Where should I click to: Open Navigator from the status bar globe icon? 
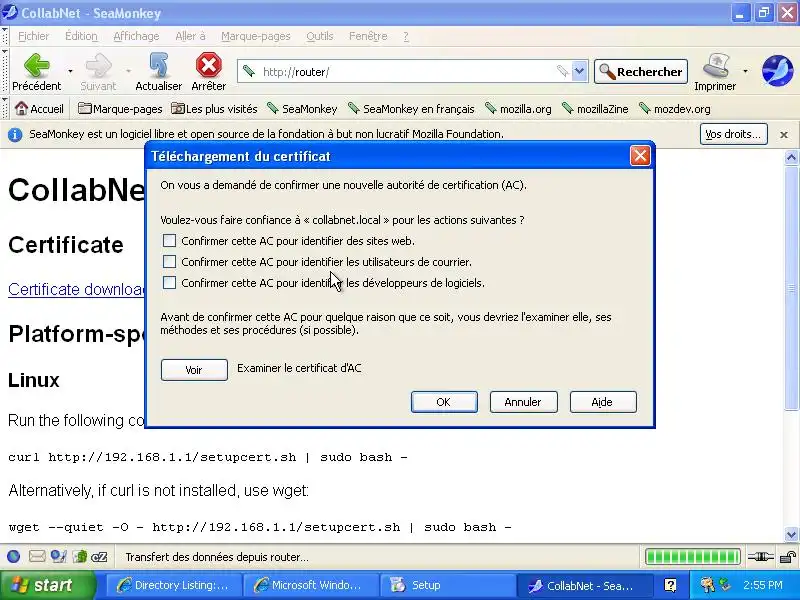[x=13, y=556]
